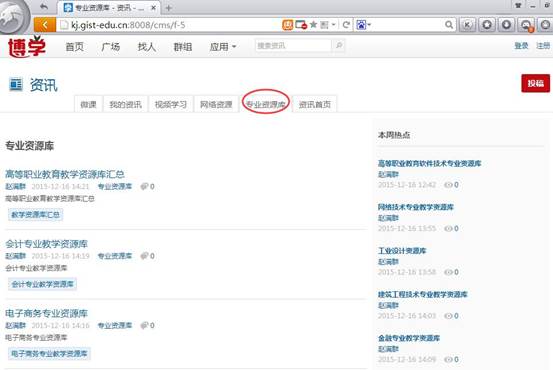
Task: Switch to the 微课 tab
Action: [88, 104]
